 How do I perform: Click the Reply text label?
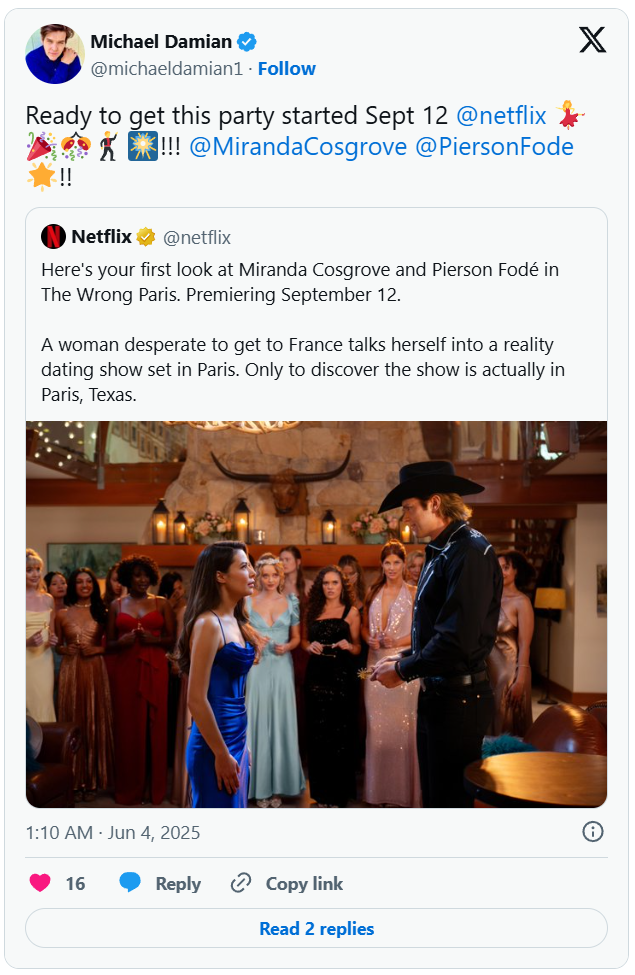tap(178, 884)
